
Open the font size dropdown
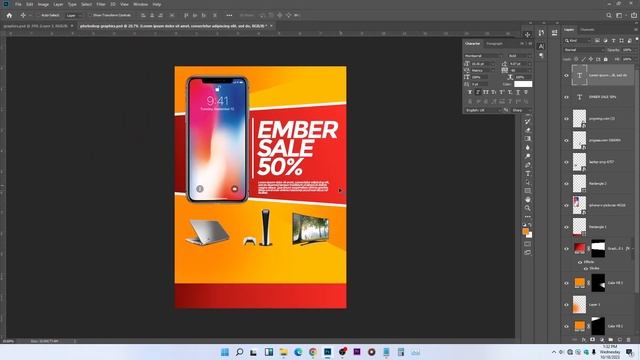click(x=493, y=64)
